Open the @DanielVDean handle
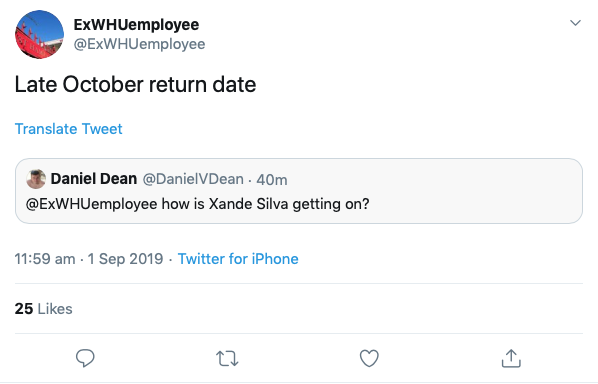598x384 pixels. pyautogui.click(x=193, y=179)
